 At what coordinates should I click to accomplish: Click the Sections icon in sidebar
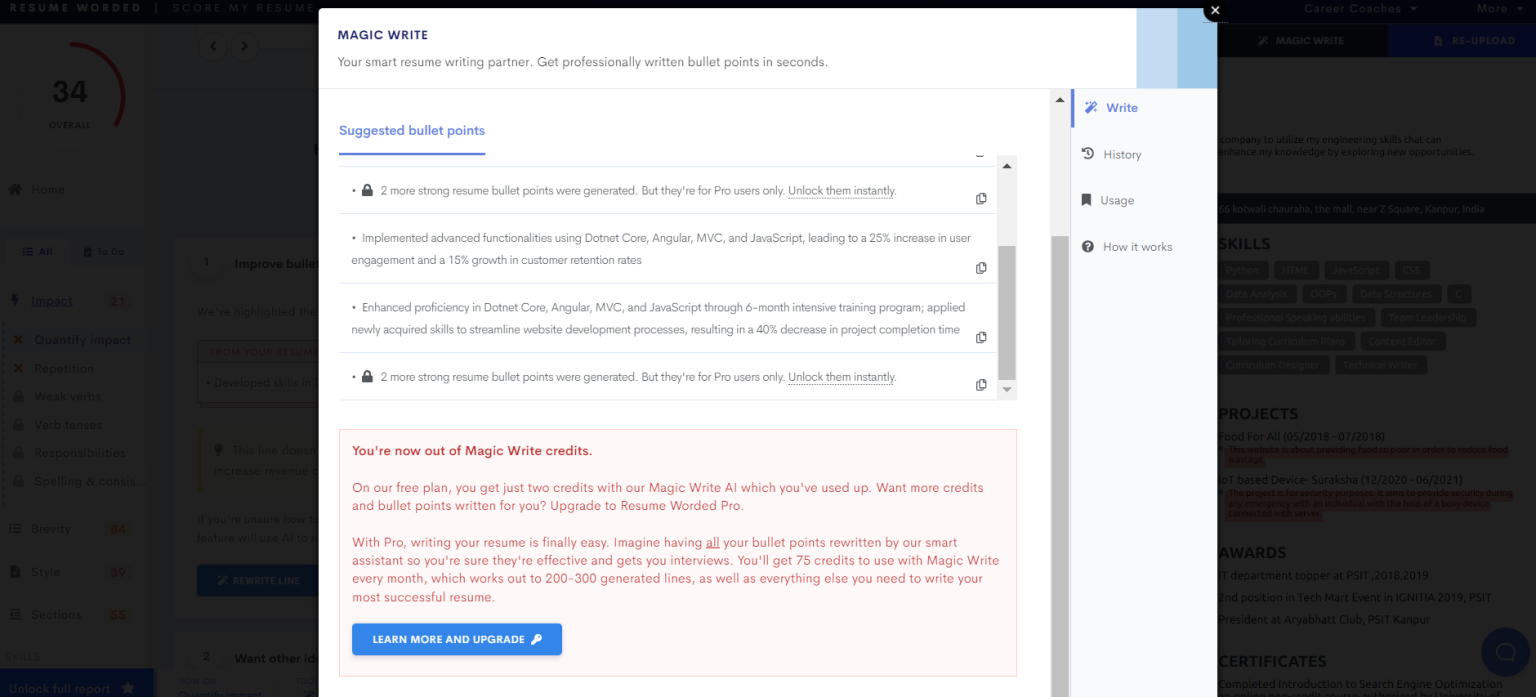[15, 614]
